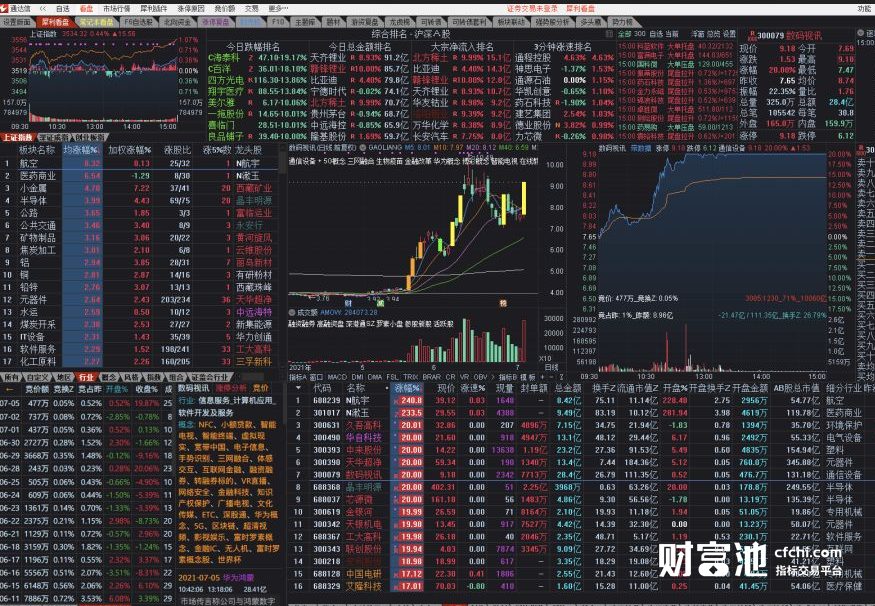
Task: Click the 模板 button in indicator bar
Action: pos(529,377)
